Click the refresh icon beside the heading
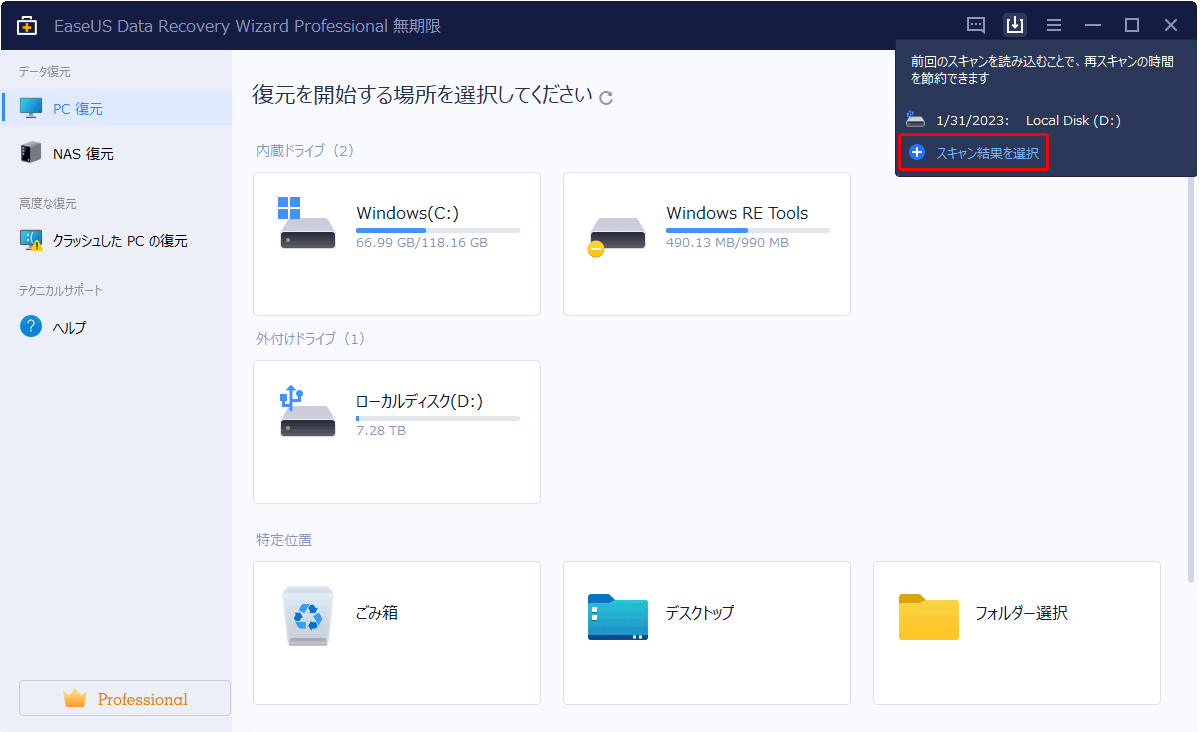 pos(606,98)
